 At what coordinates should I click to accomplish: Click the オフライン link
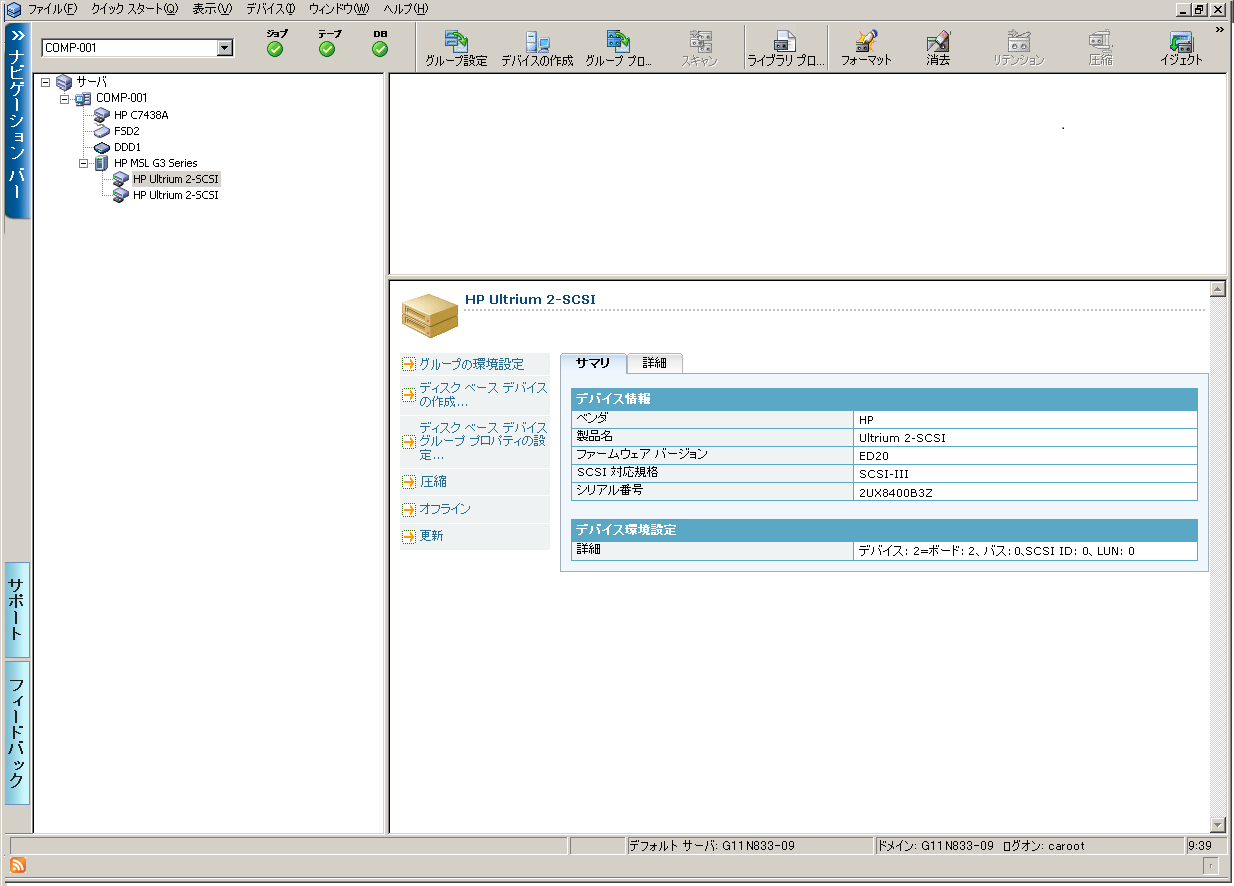point(445,509)
